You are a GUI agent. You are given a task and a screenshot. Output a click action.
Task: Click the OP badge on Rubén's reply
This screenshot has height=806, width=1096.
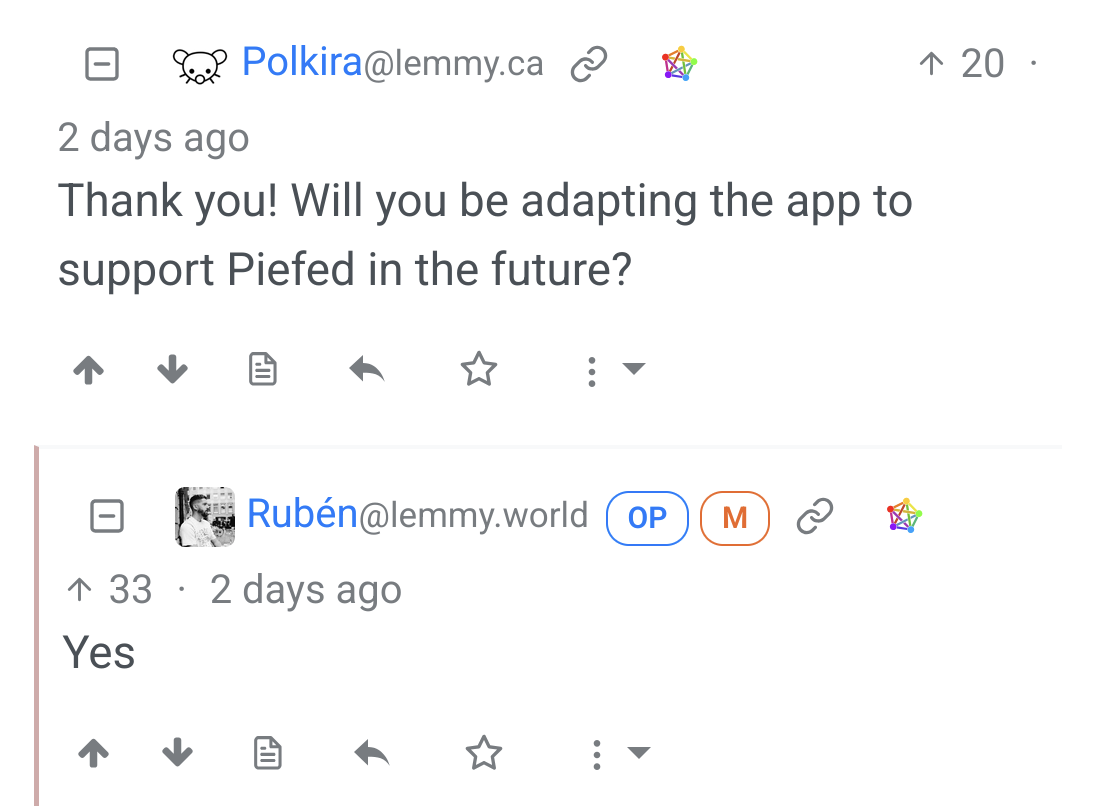pos(647,518)
